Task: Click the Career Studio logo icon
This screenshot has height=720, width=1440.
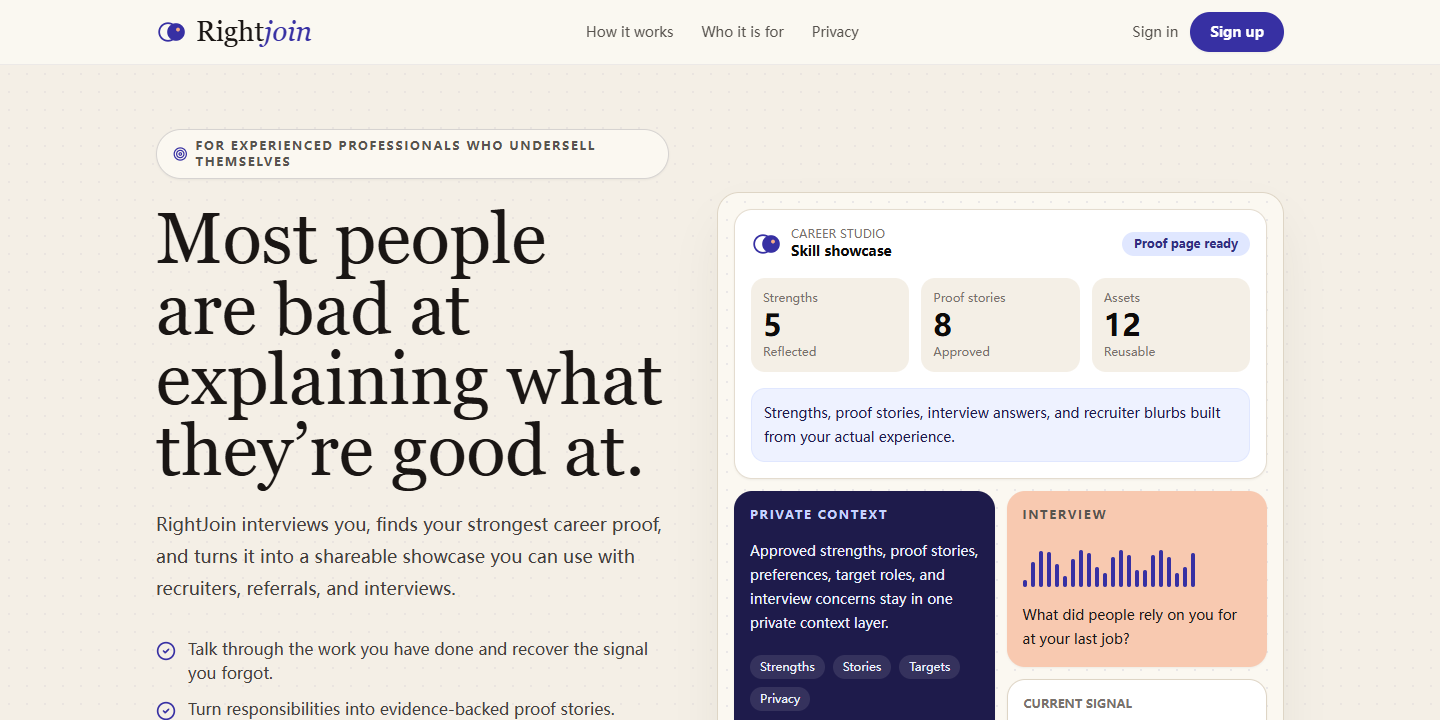Action: pos(766,243)
